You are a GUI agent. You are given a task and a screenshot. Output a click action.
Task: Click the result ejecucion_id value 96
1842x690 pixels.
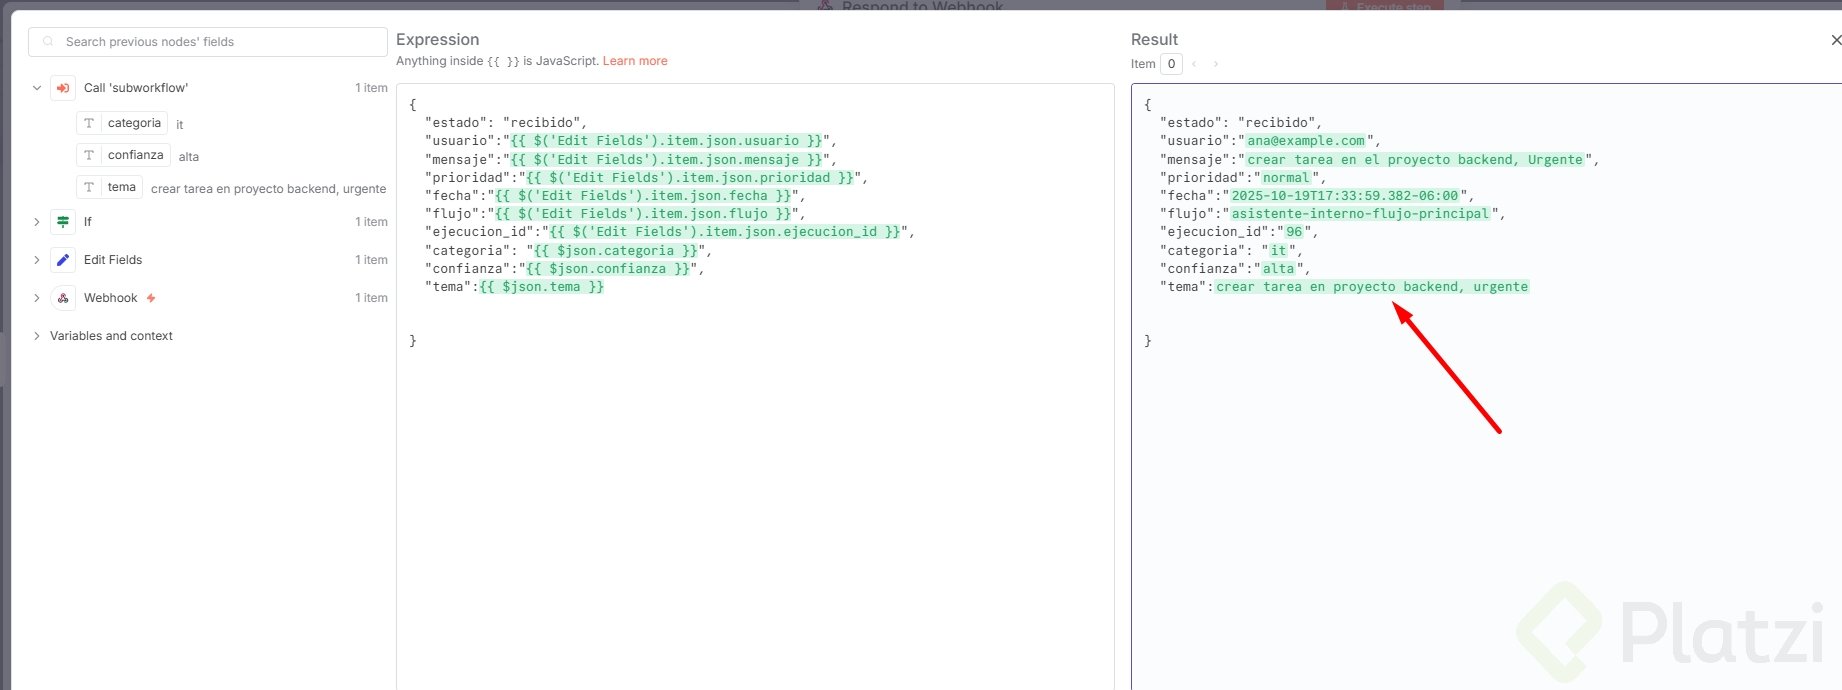(1294, 232)
